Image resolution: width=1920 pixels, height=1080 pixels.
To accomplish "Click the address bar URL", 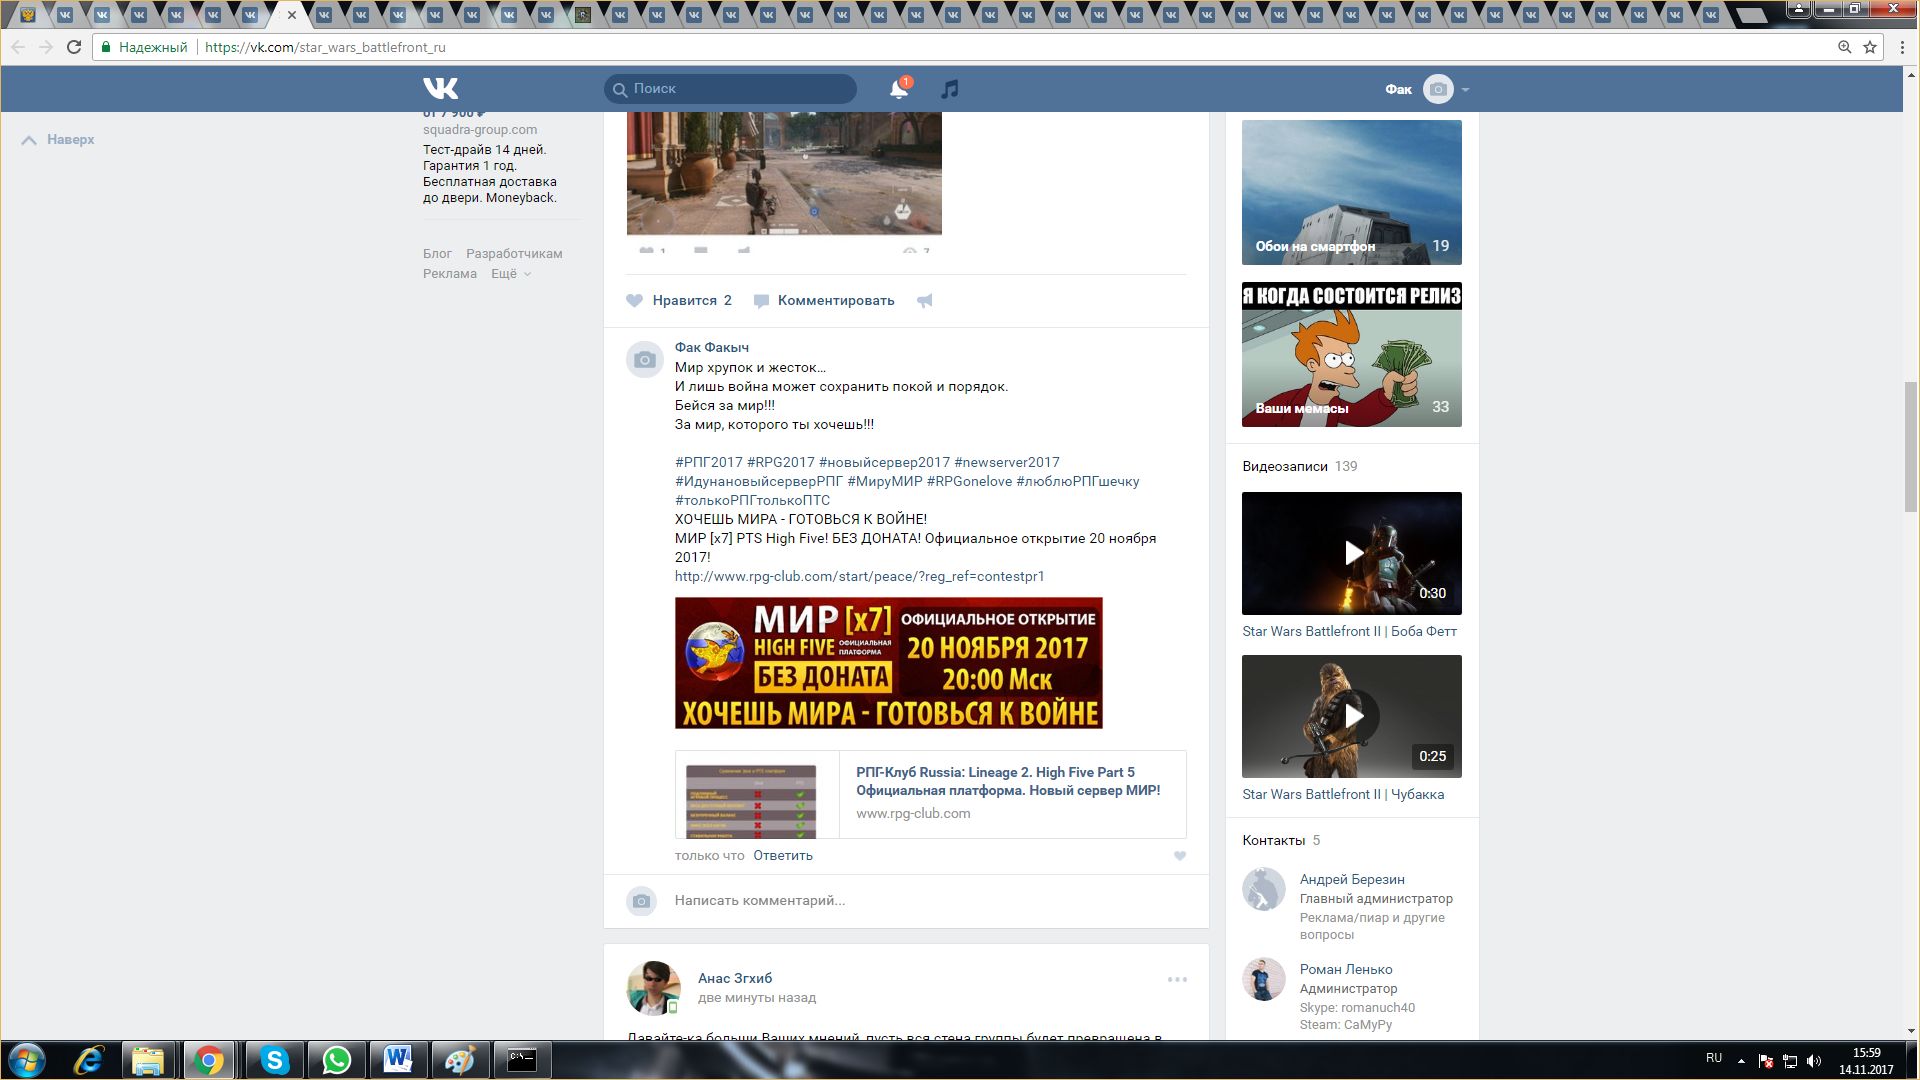I will (325, 47).
